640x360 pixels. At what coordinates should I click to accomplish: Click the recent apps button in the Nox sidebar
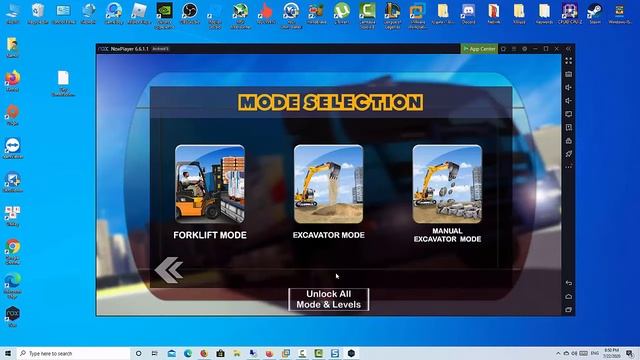click(x=569, y=310)
